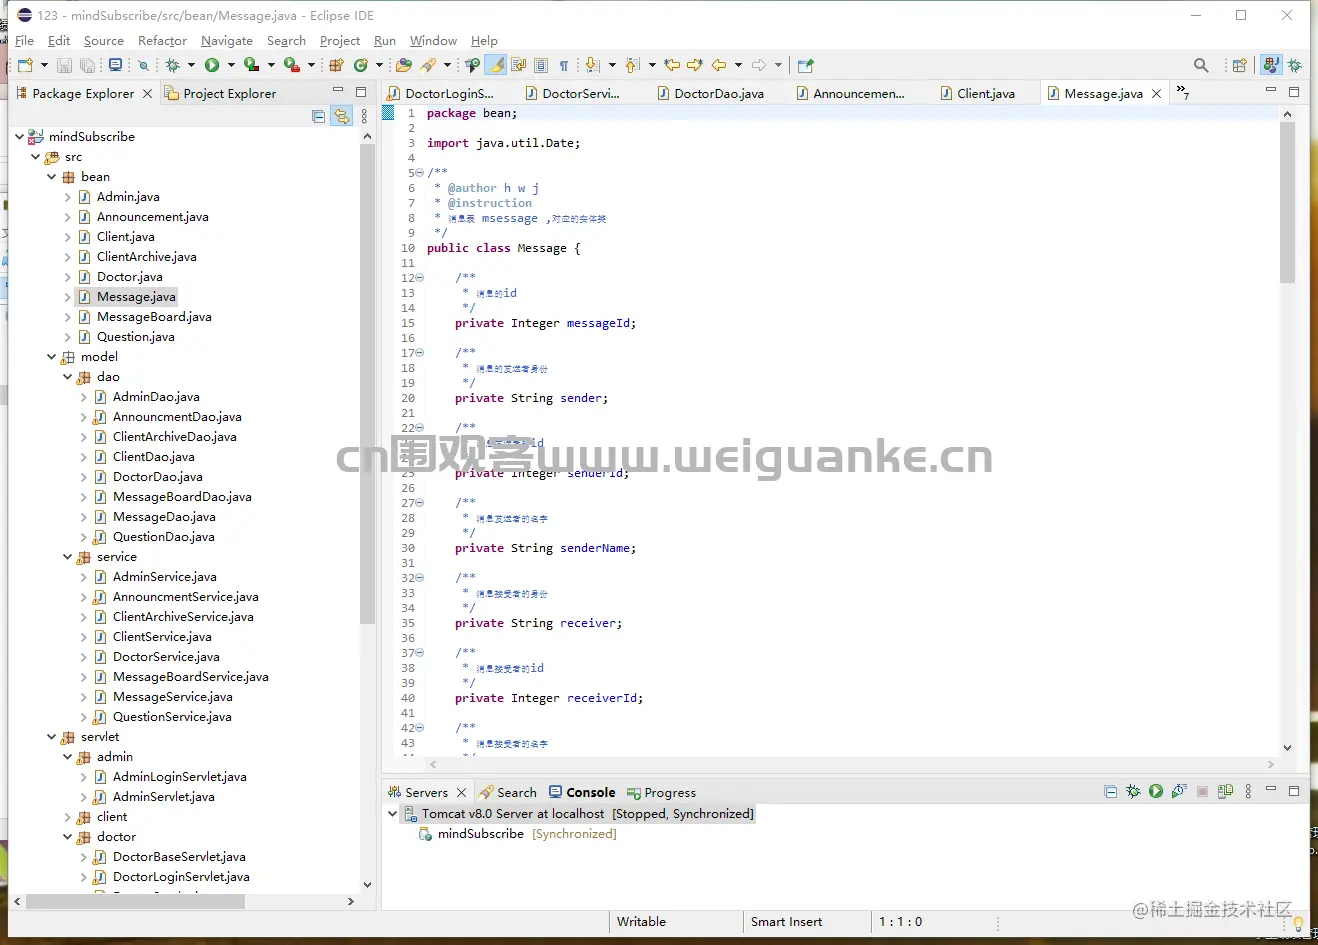Click the editor vertical scrollbar thumb
The height and width of the screenshot is (945, 1318).
[1287, 202]
